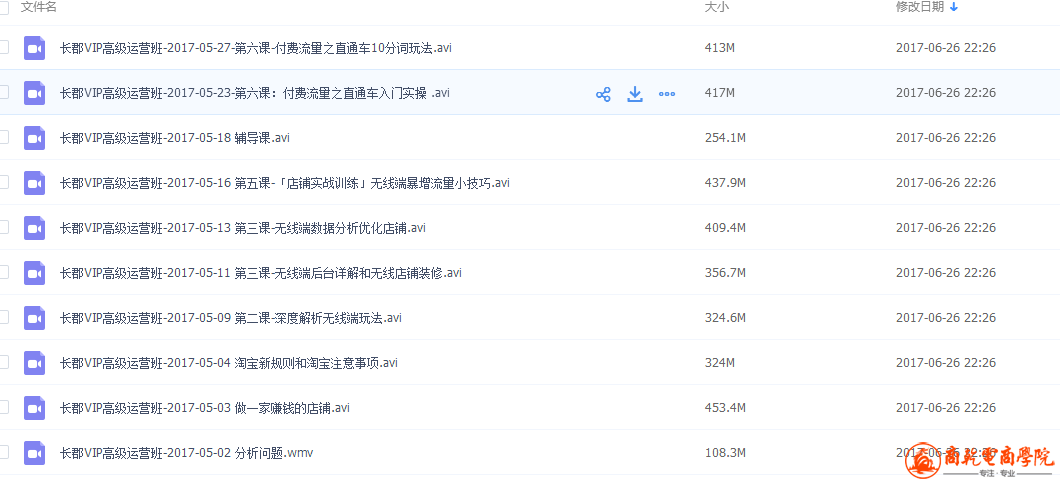Share the 直通车入门实操 file
The image size is (1060, 486).
[x=603, y=94]
